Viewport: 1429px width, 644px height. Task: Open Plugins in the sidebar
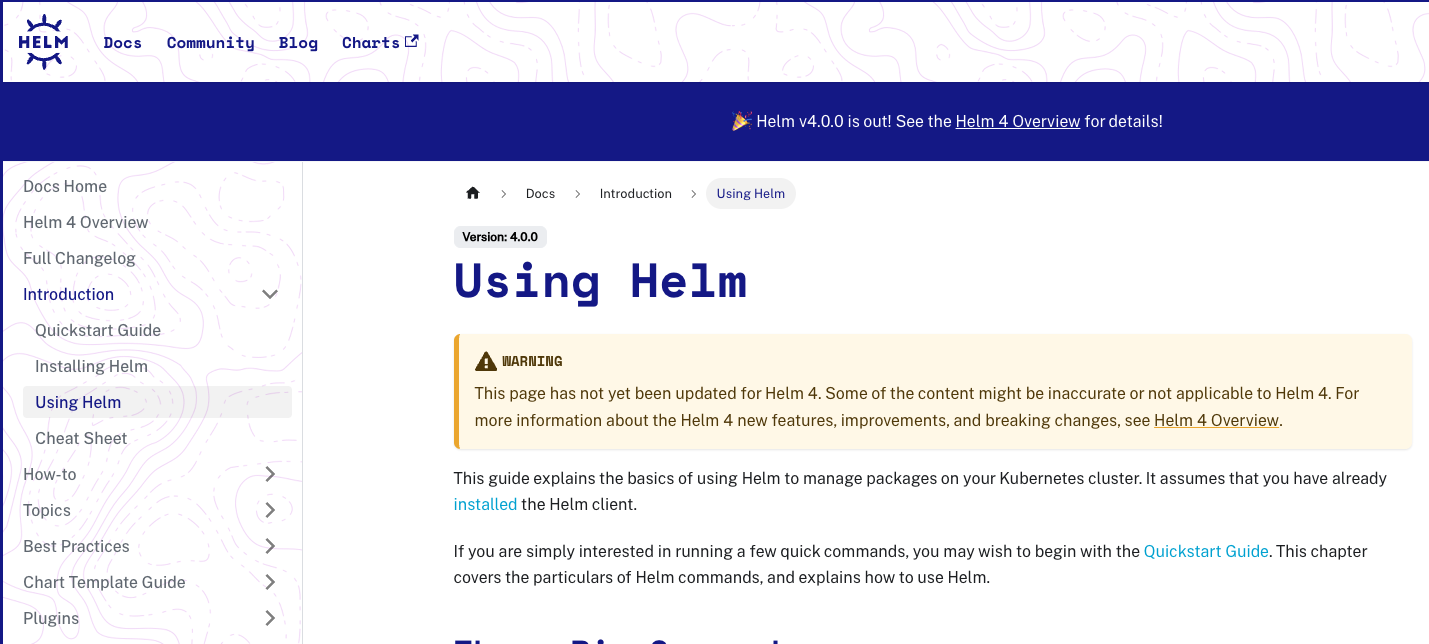[x=51, y=618]
